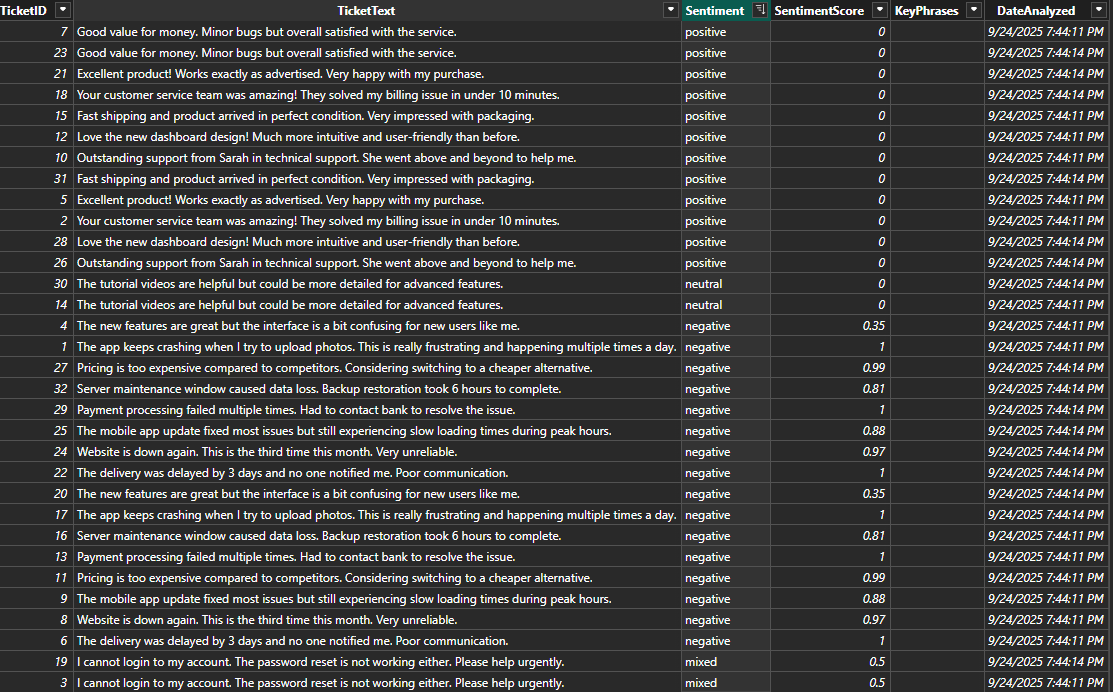The image size is (1113, 692).
Task: Open the DateAnalyzed column filter arrow
Action: (x=1100, y=10)
